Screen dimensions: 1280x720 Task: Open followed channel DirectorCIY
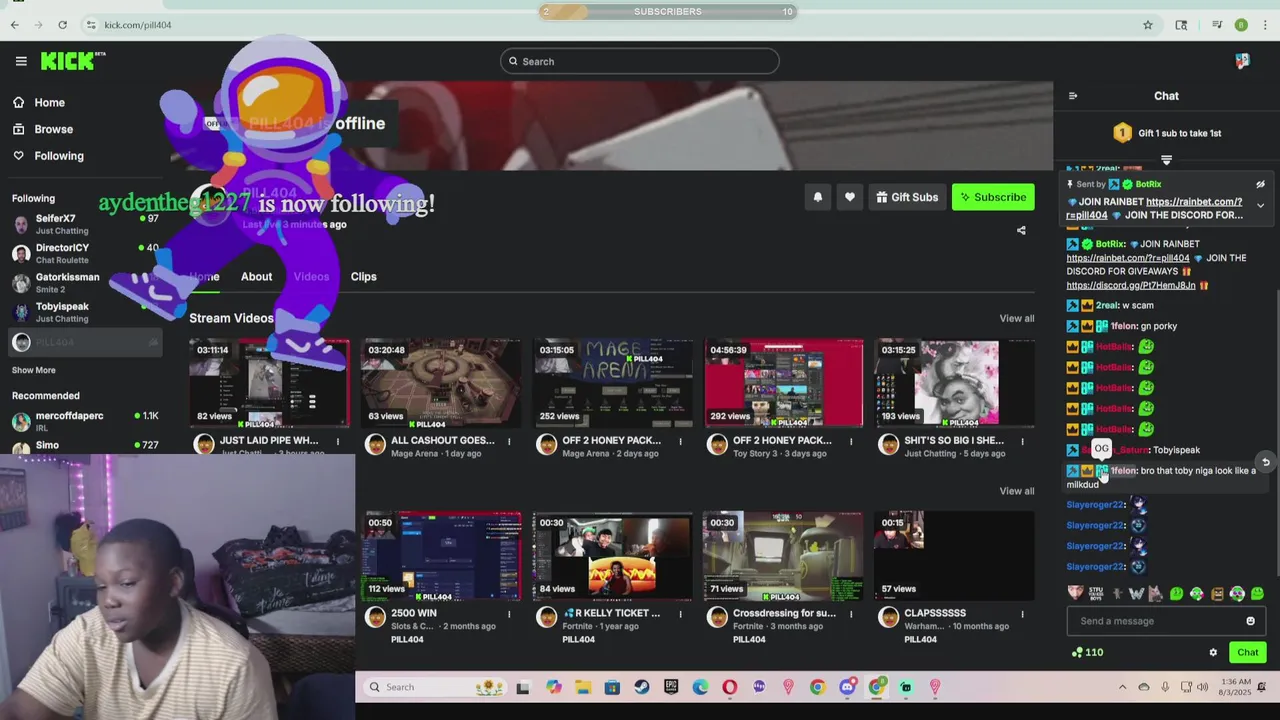(85, 253)
